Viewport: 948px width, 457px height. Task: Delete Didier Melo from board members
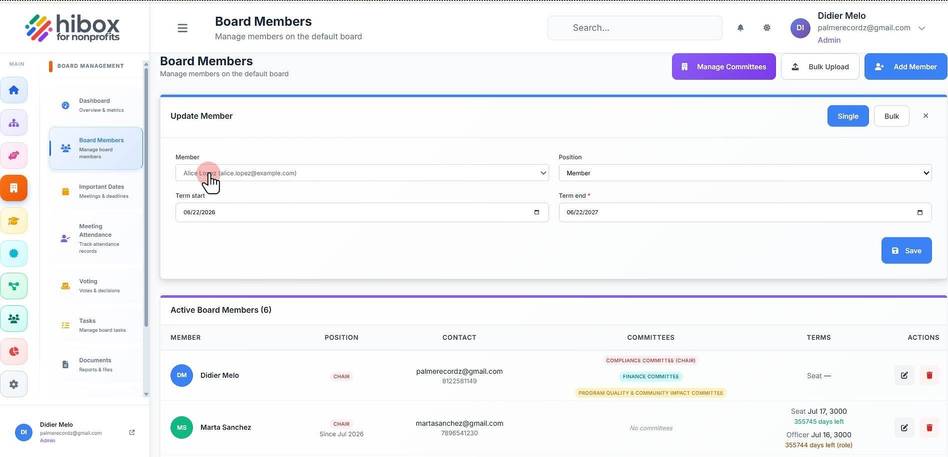929,375
